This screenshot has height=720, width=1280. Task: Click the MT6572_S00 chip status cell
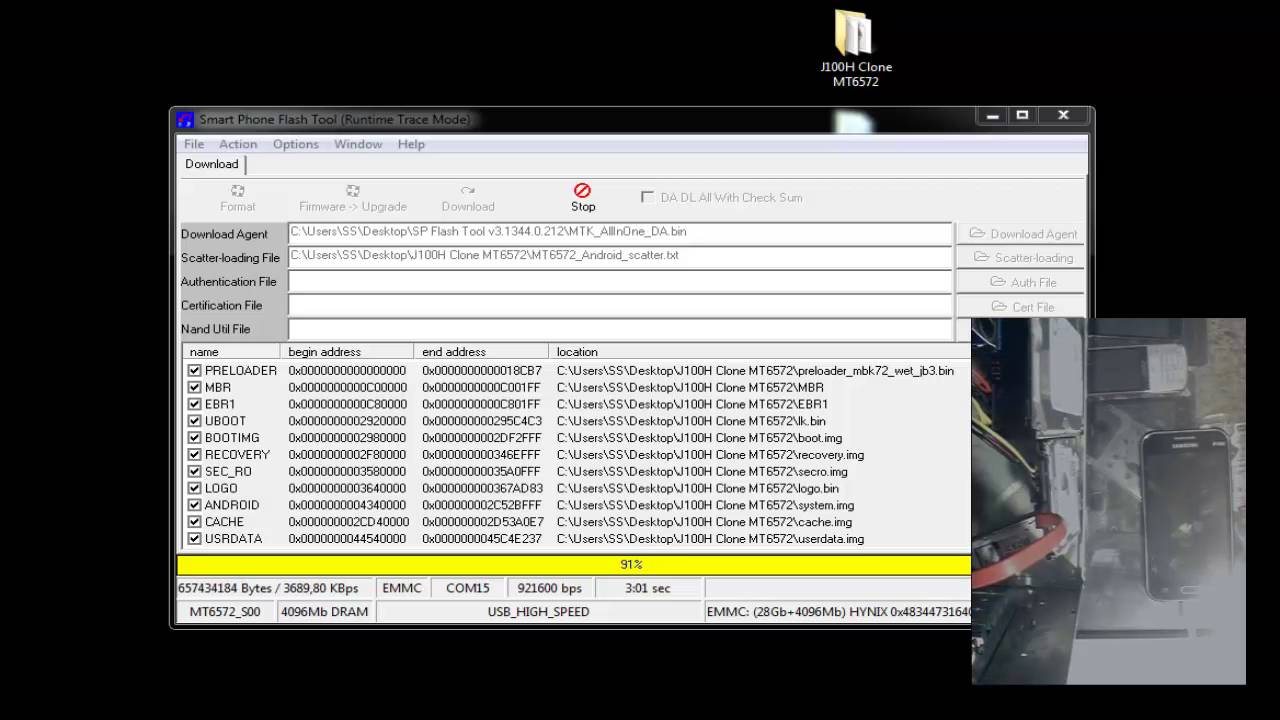225,611
